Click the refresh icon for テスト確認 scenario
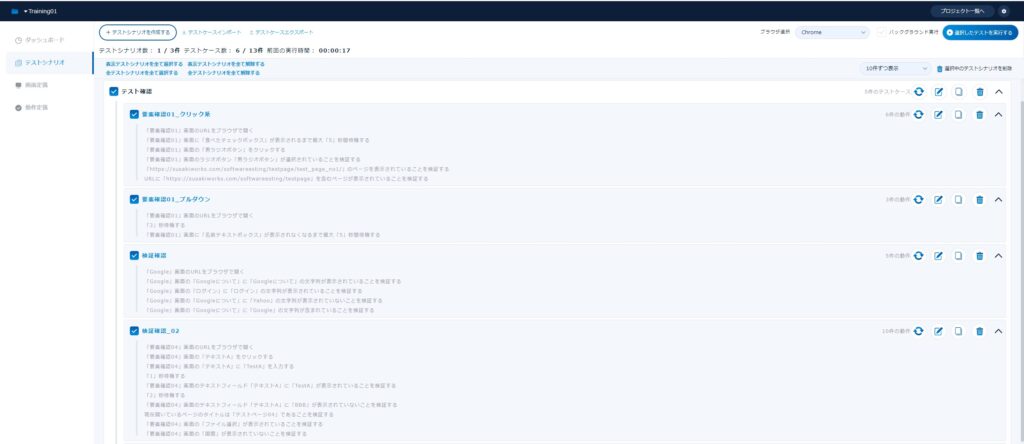Viewport: 1024px width, 444px height. click(x=918, y=92)
